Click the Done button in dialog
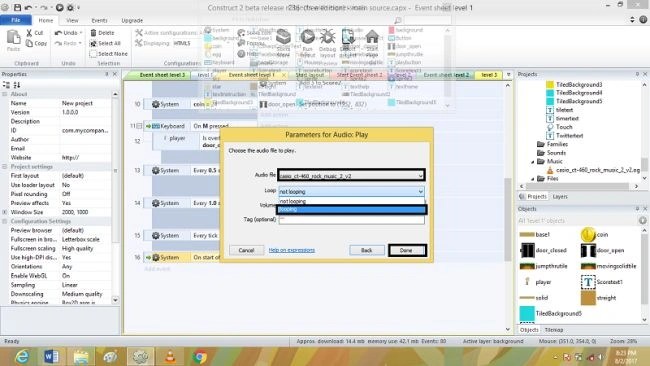This screenshot has width=650, height=366. (x=407, y=250)
